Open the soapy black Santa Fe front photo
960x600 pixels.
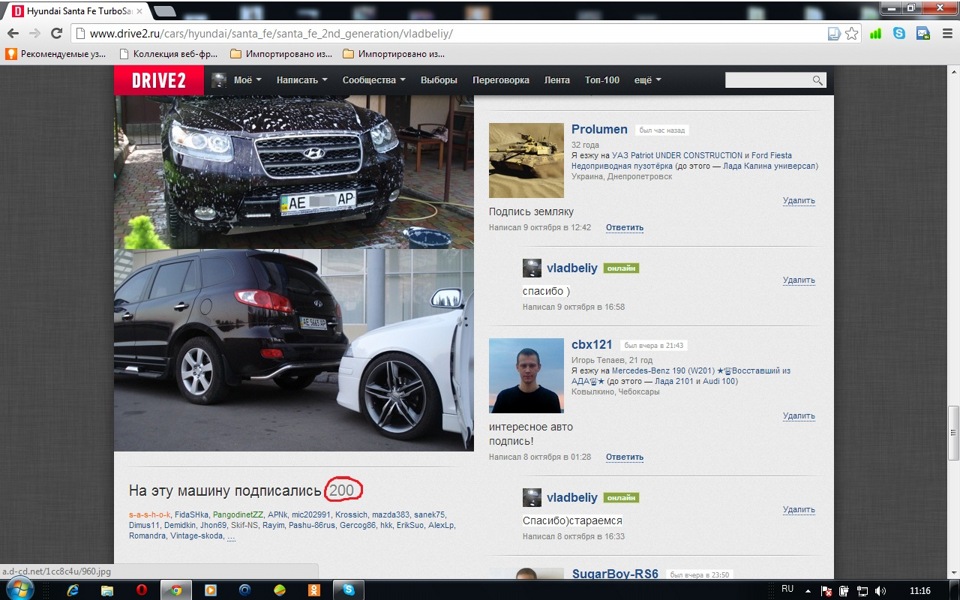[294, 171]
